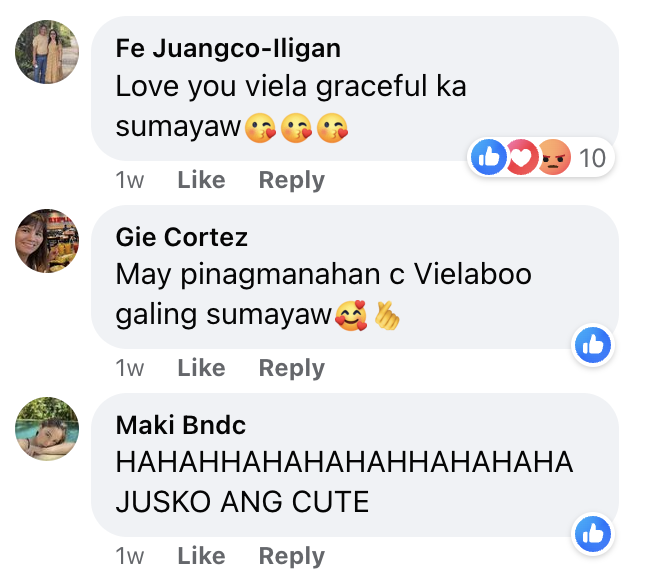Open Gie Cortez's profile picture
Viewport: 650px width, 583px height.
pos(47,241)
